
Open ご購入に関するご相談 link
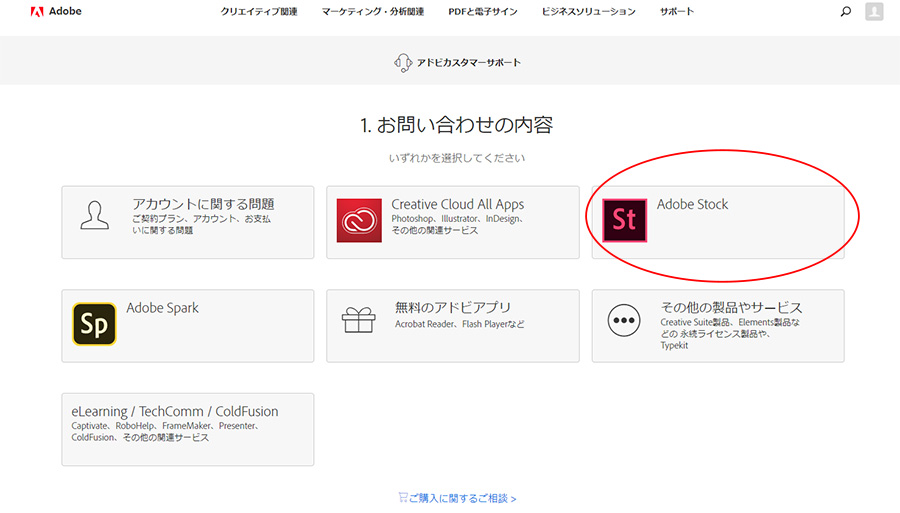(x=463, y=498)
